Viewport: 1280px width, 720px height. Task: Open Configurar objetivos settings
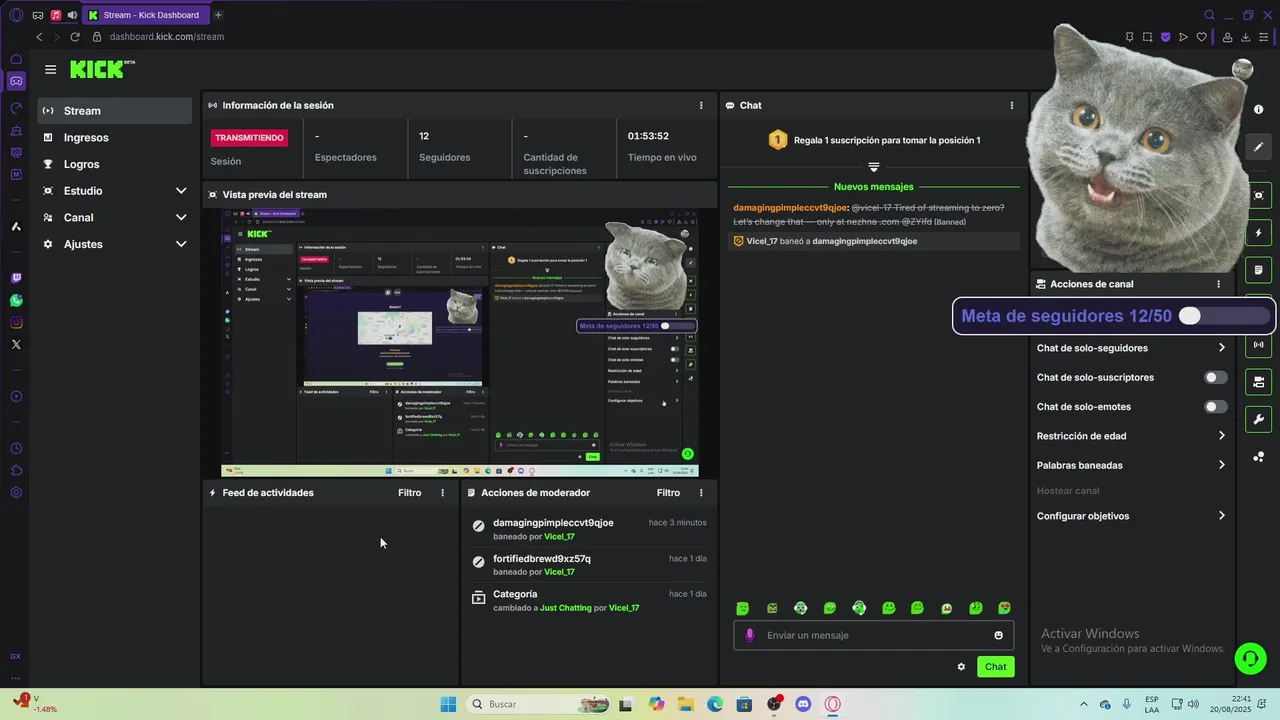[x=1131, y=516]
